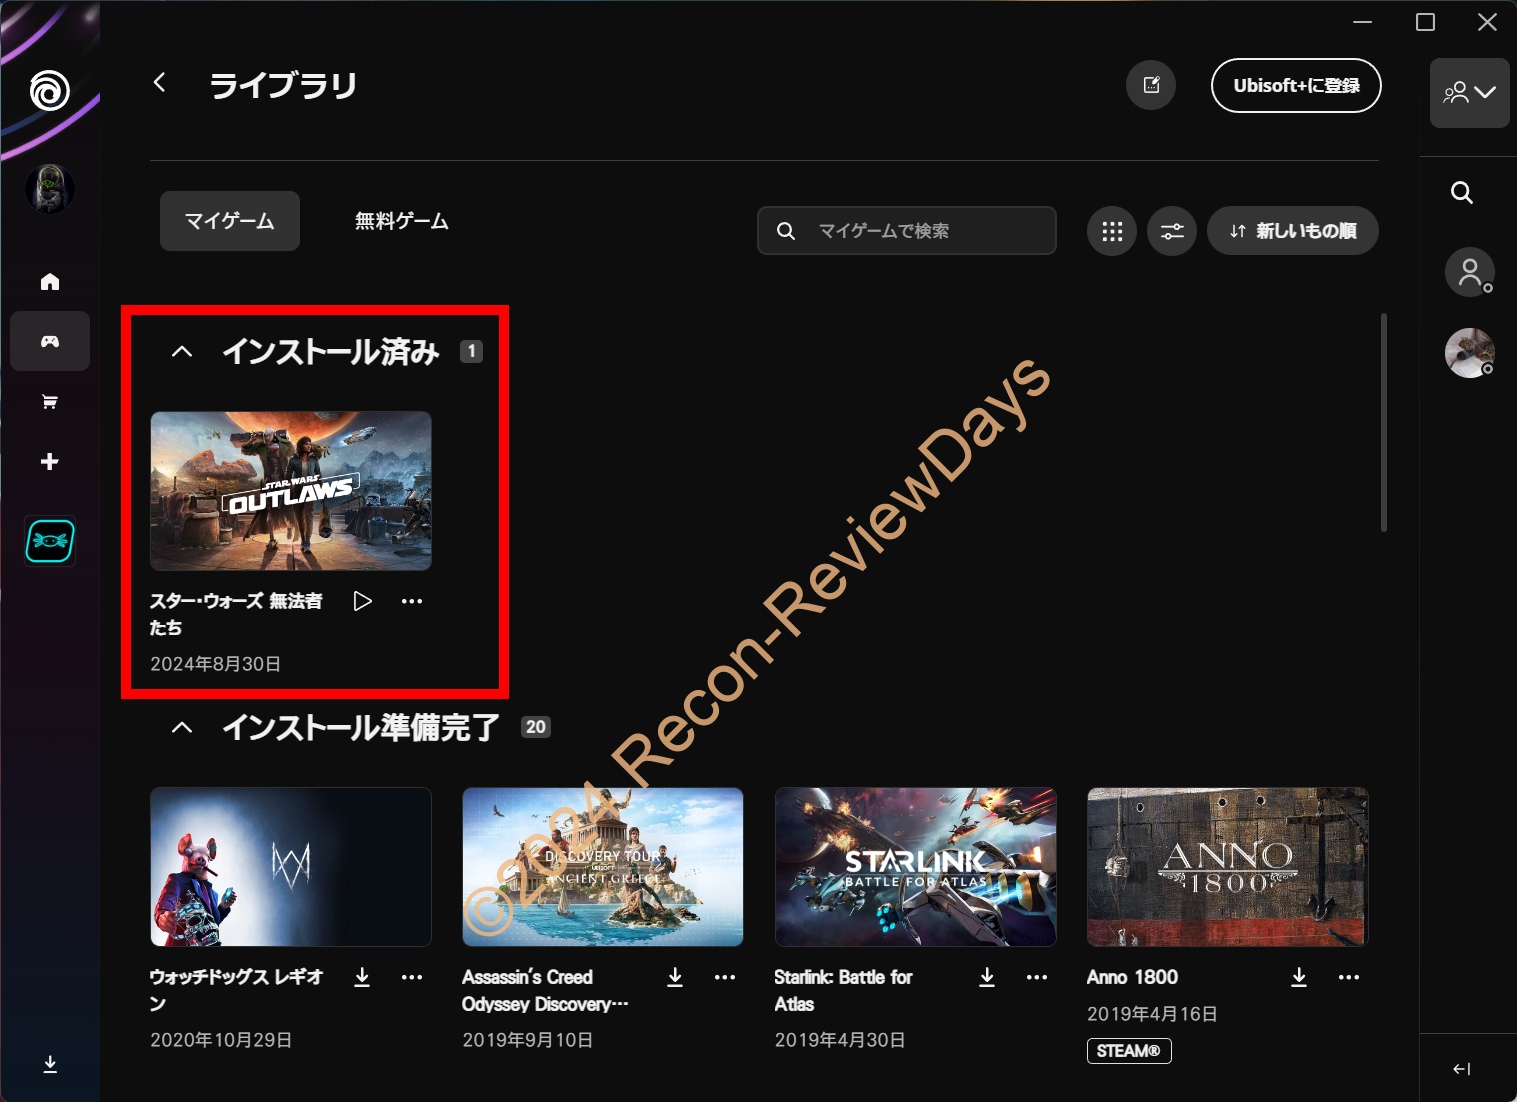Select the マイゲーム tab

230,221
